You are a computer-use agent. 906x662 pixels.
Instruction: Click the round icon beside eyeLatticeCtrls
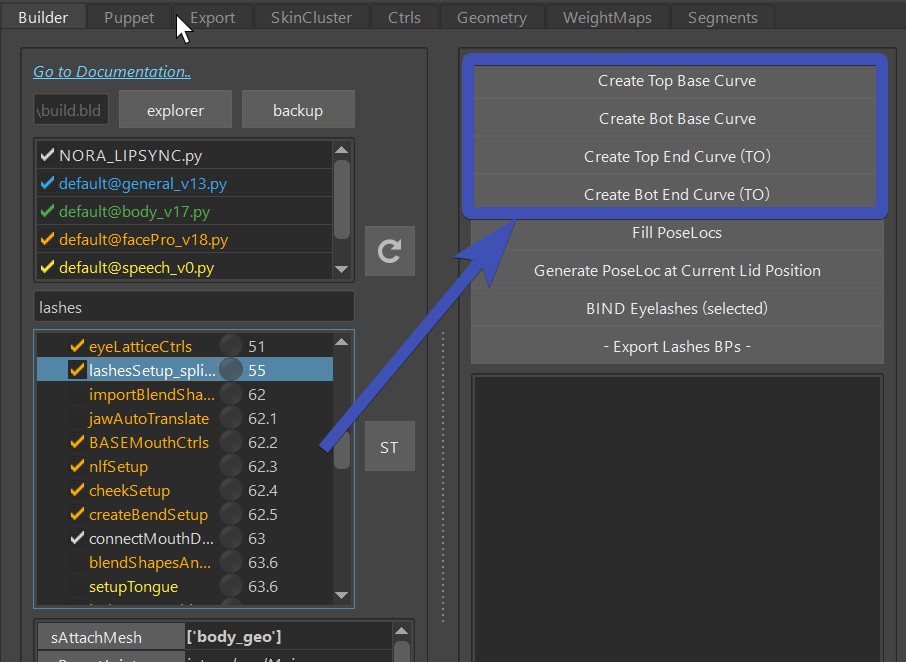231,347
